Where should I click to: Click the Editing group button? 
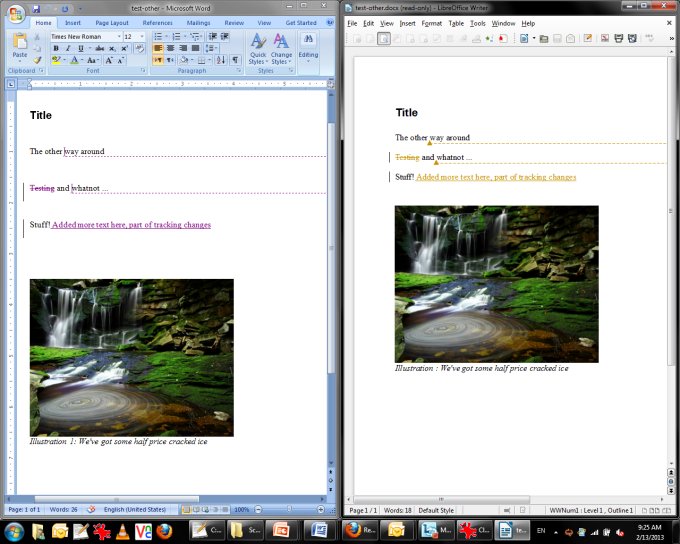(308, 47)
